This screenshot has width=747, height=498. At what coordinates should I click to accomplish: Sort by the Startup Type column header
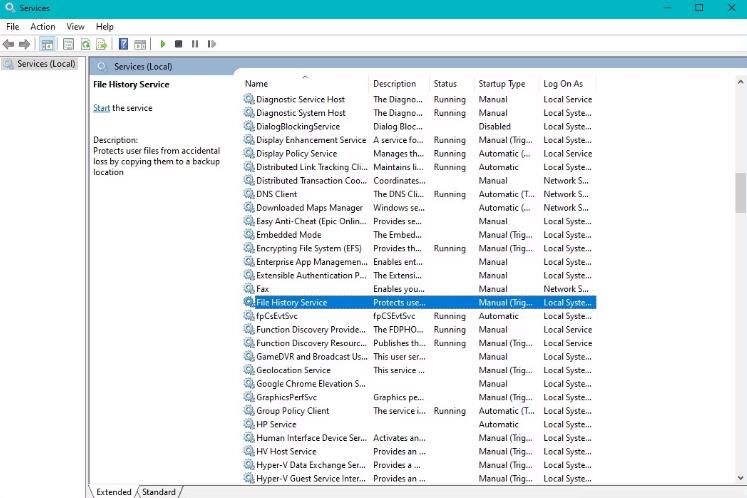502,84
